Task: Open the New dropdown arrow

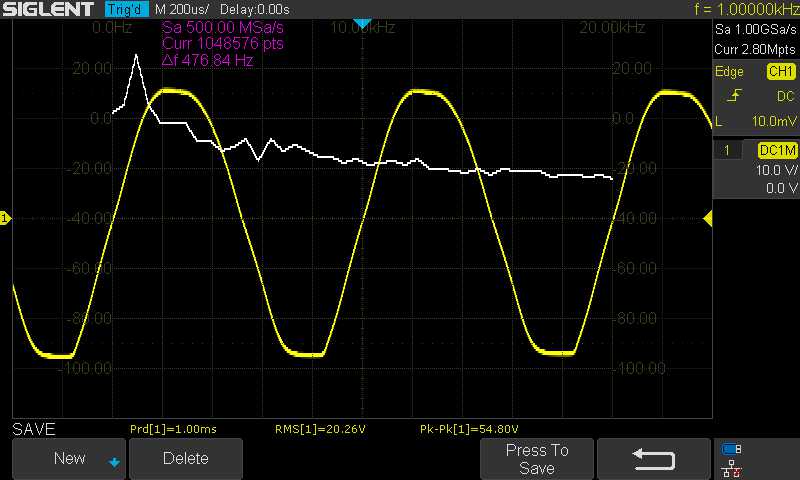Action: click(114, 462)
